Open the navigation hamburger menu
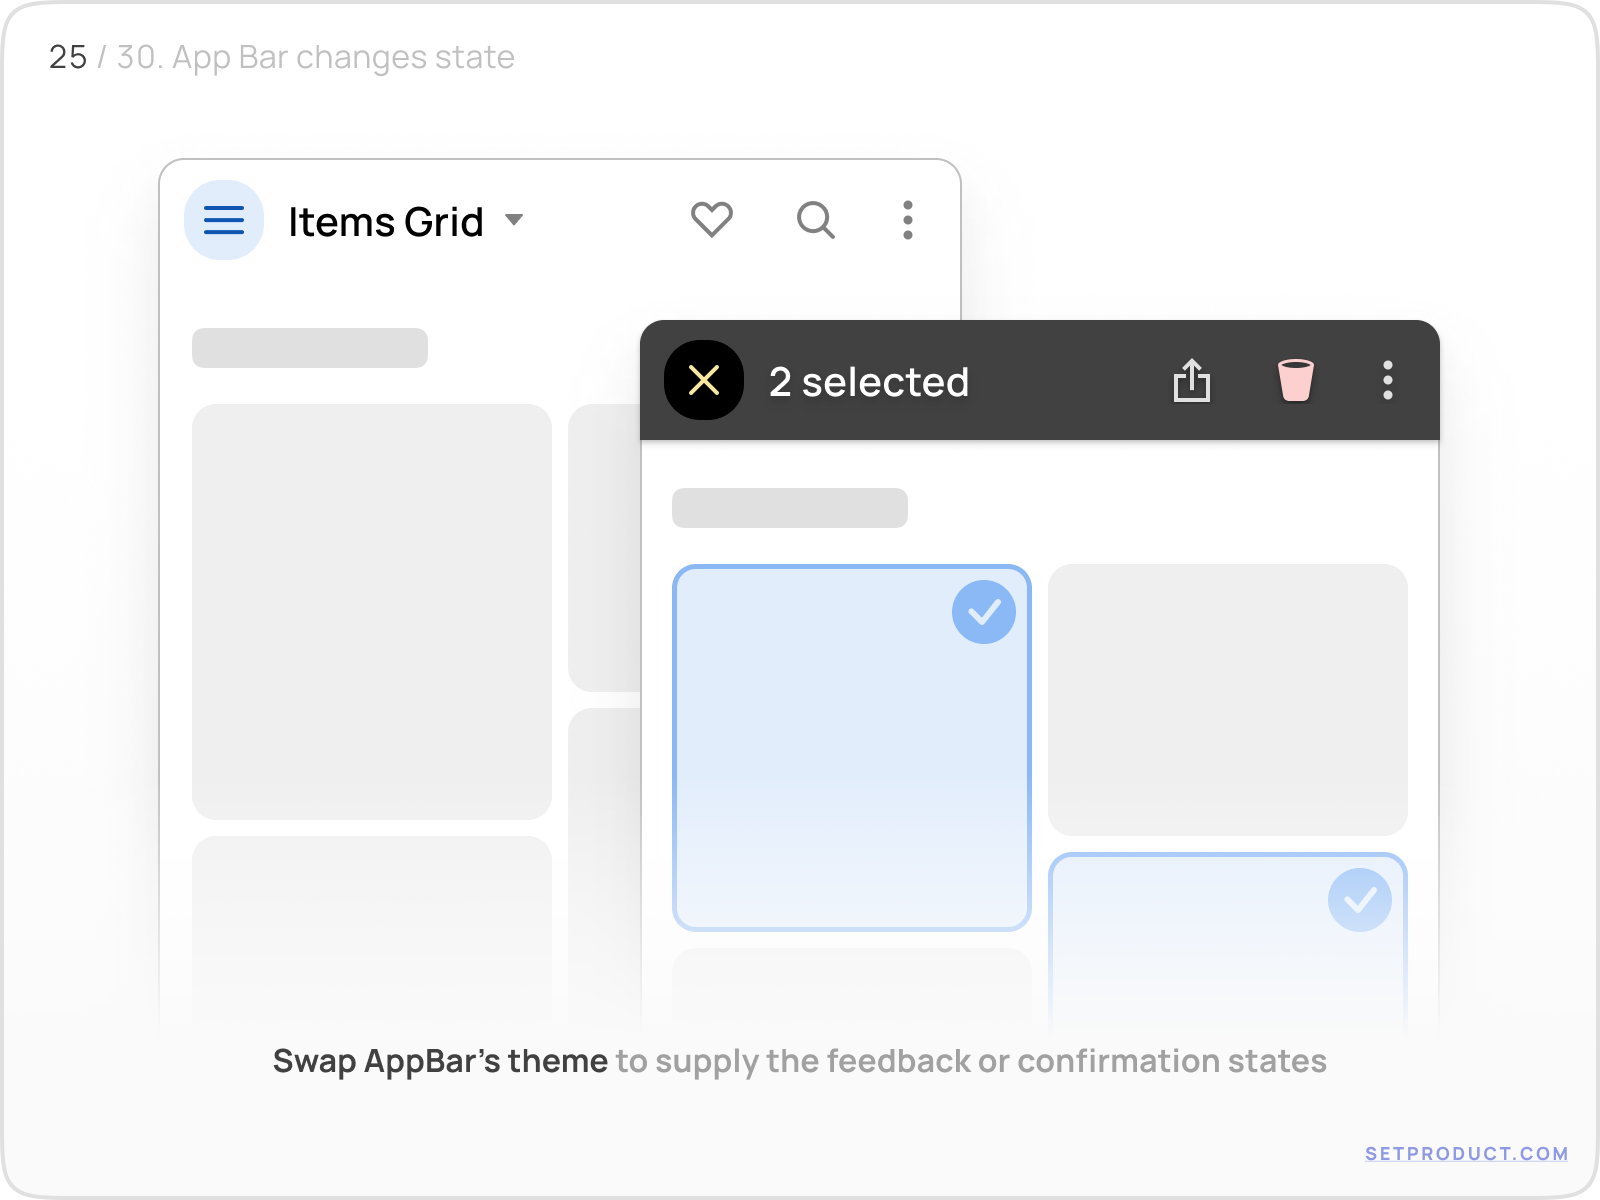1600x1200 pixels. click(224, 220)
